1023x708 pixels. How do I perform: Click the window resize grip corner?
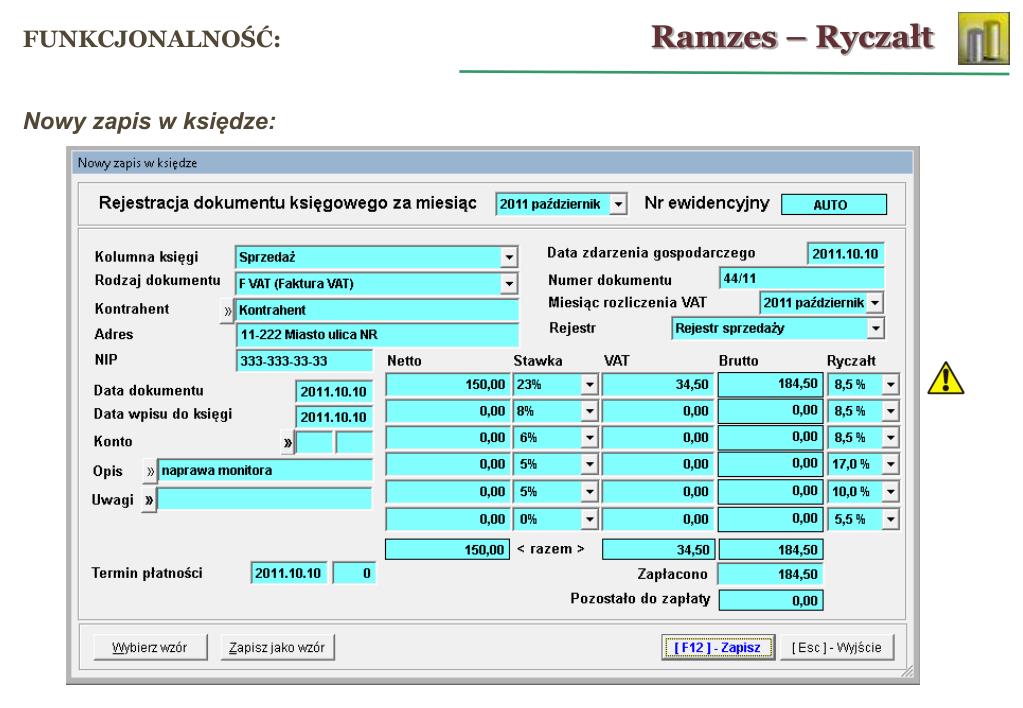[908, 672]
